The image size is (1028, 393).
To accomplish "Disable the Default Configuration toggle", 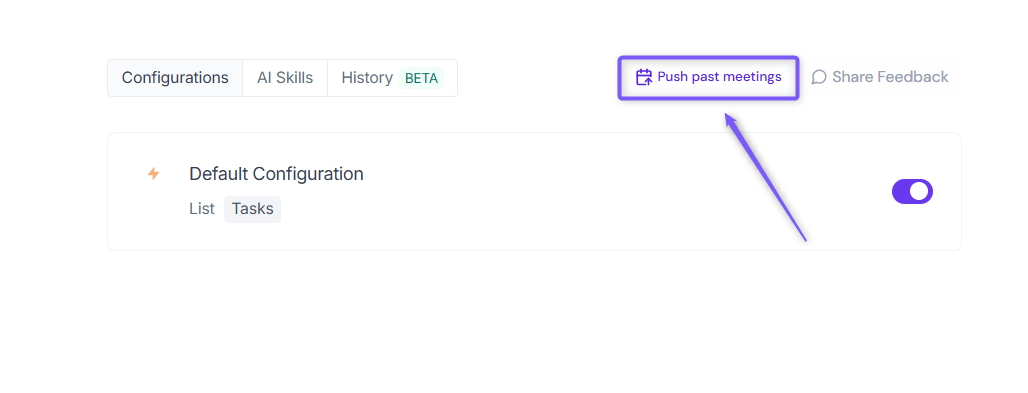I will (912, 192).
